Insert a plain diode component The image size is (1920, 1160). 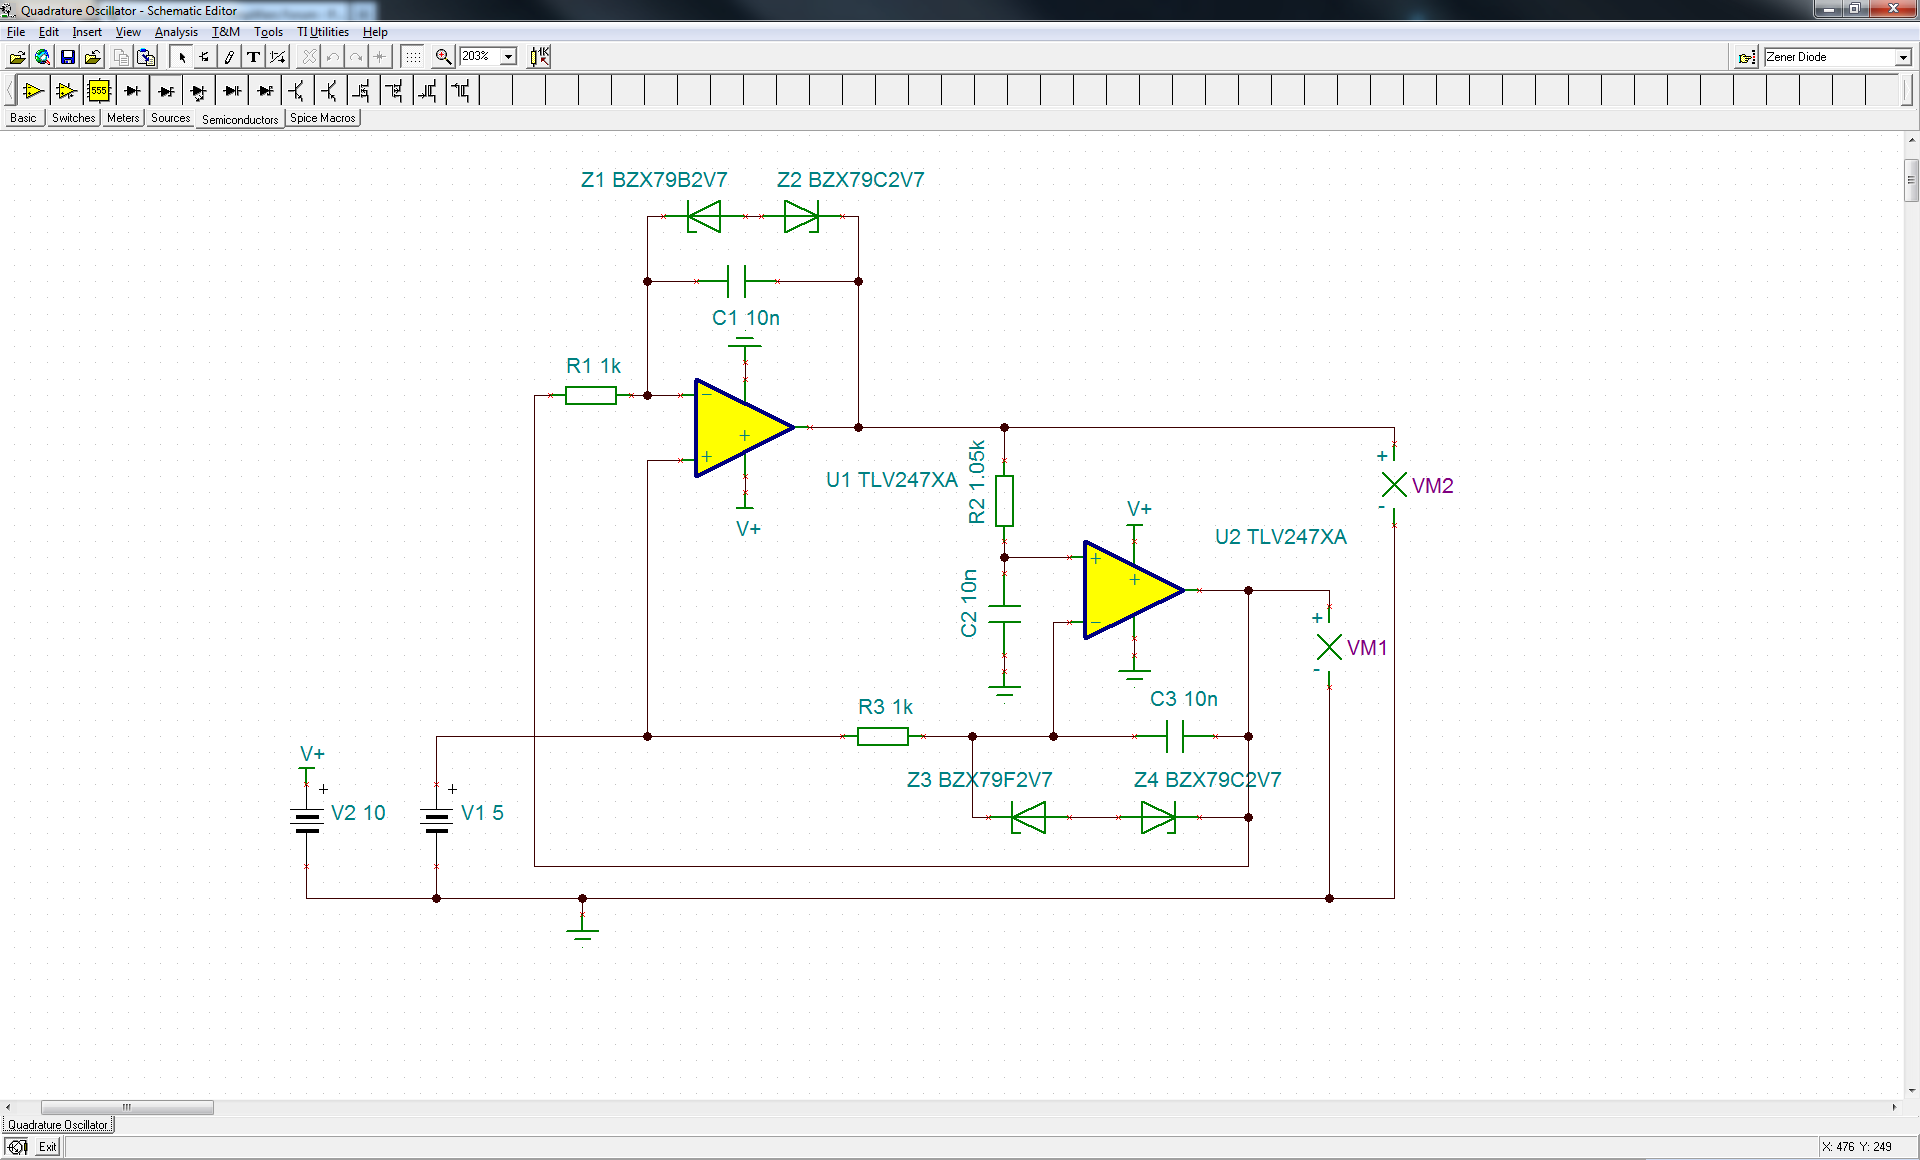pos(132,91)
